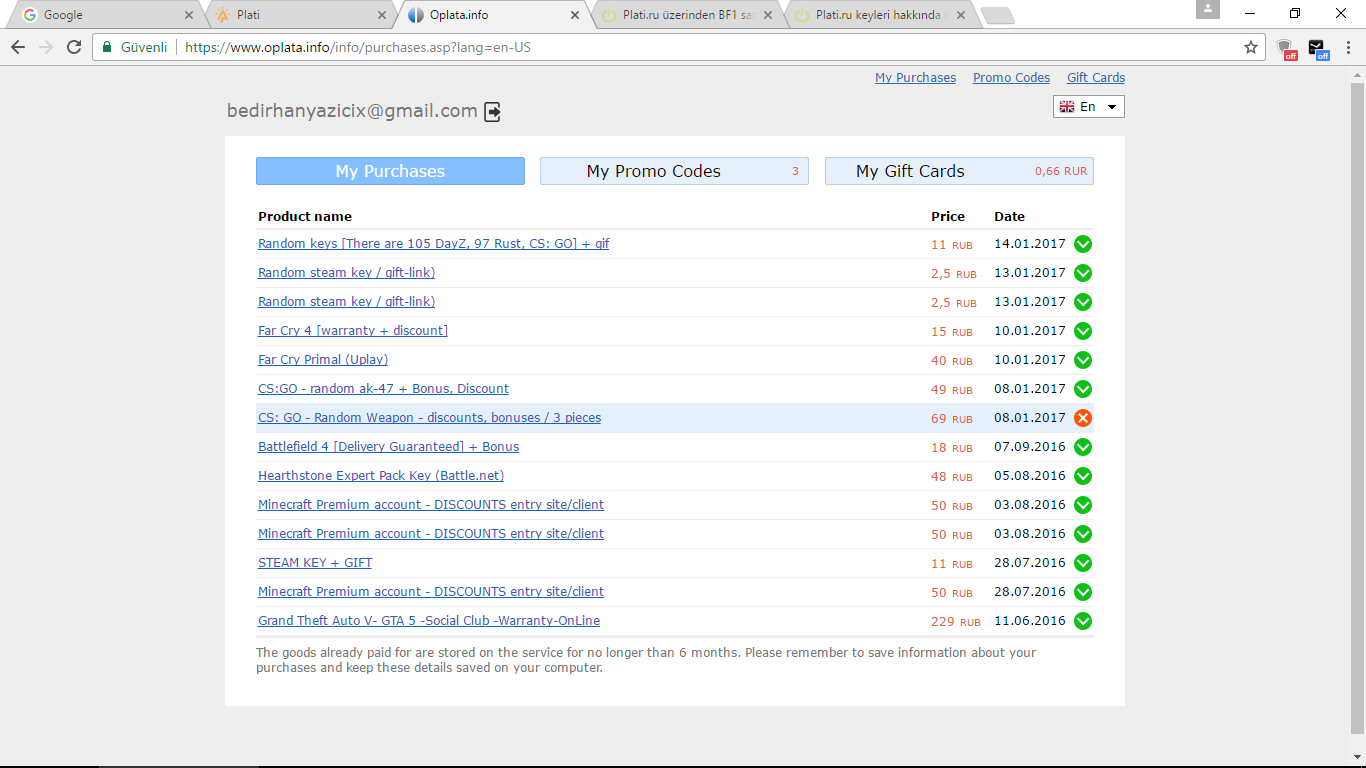Click the green check for CS:GO random ak-47 row
The width and height of the screenshot is (1366, 768).
pos(1083,389)
